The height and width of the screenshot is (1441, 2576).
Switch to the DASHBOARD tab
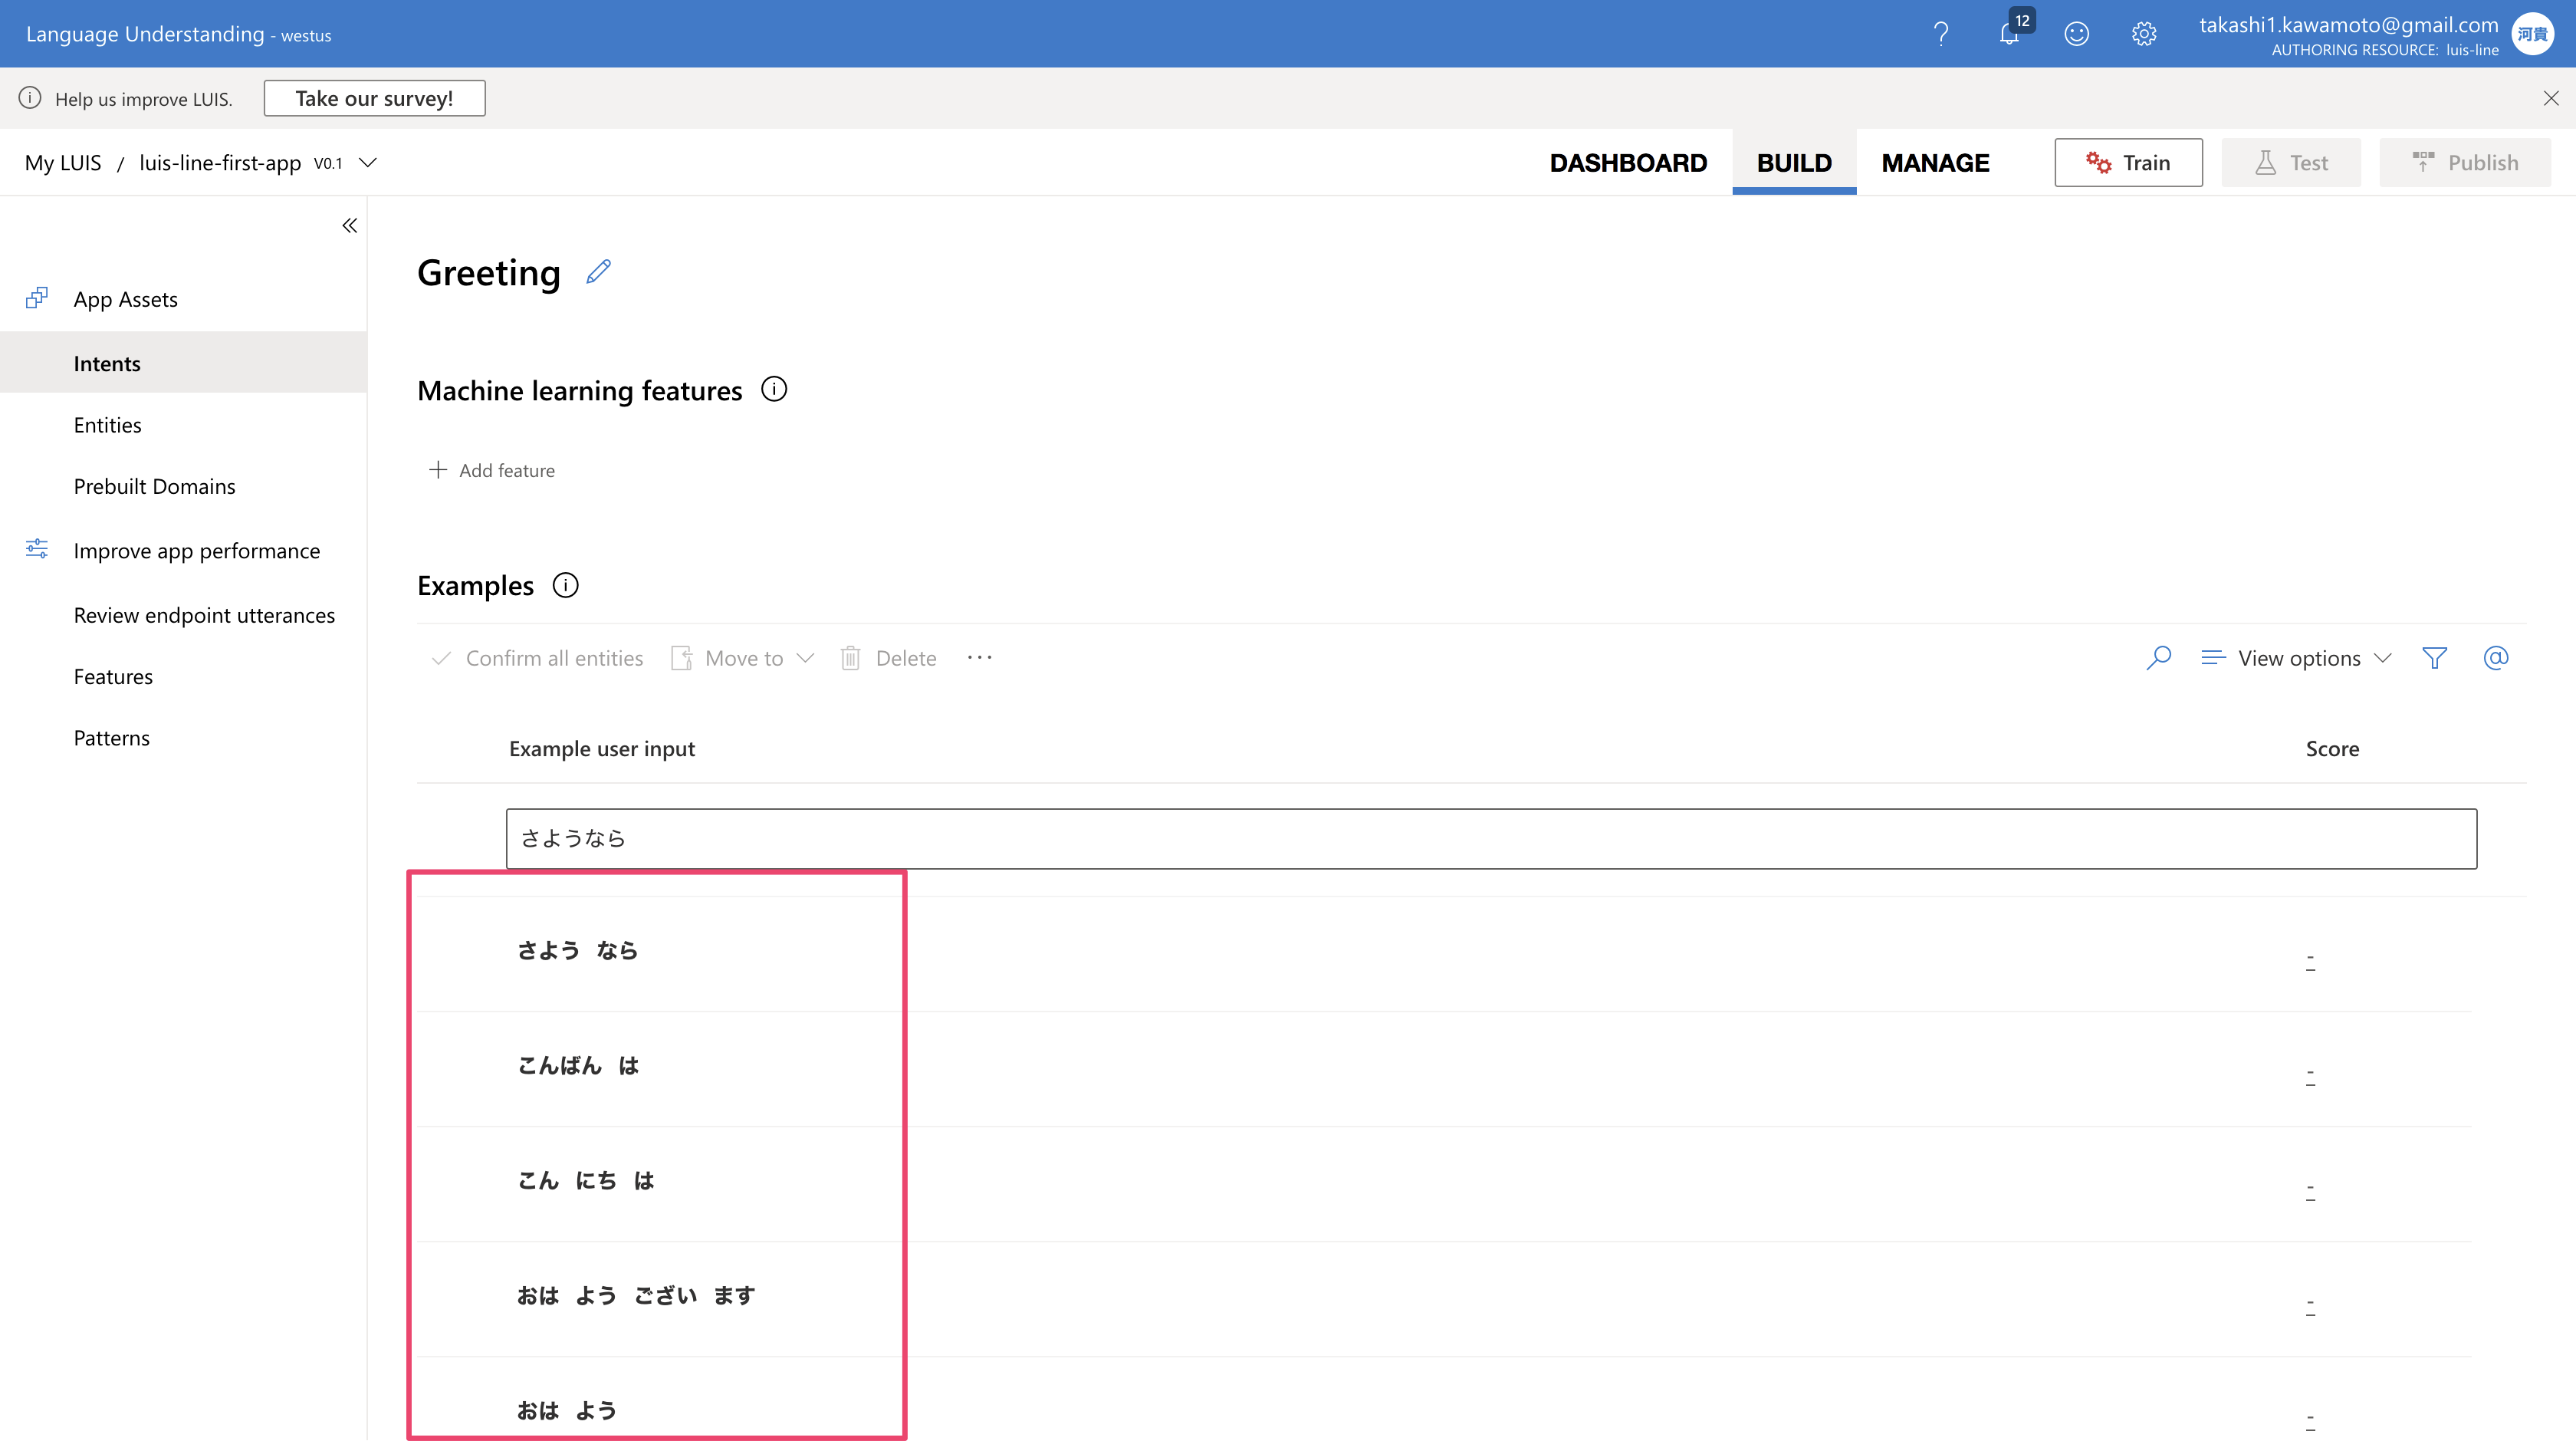[x=1628, y=163]
